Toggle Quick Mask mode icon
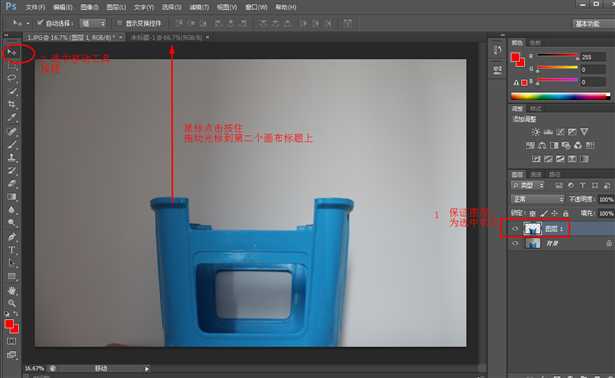This screenshot has width=615, height=378. [12, 341]
